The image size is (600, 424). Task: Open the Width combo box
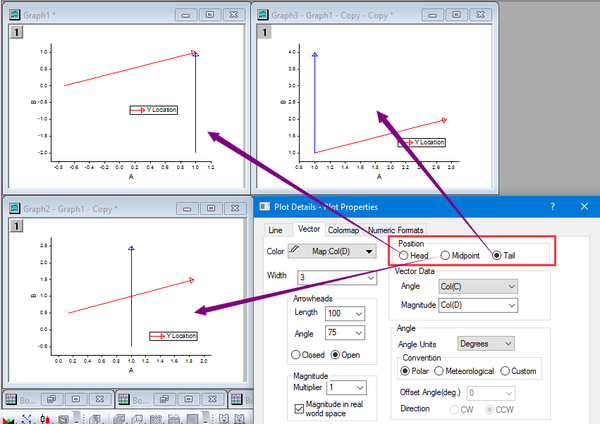337,277
